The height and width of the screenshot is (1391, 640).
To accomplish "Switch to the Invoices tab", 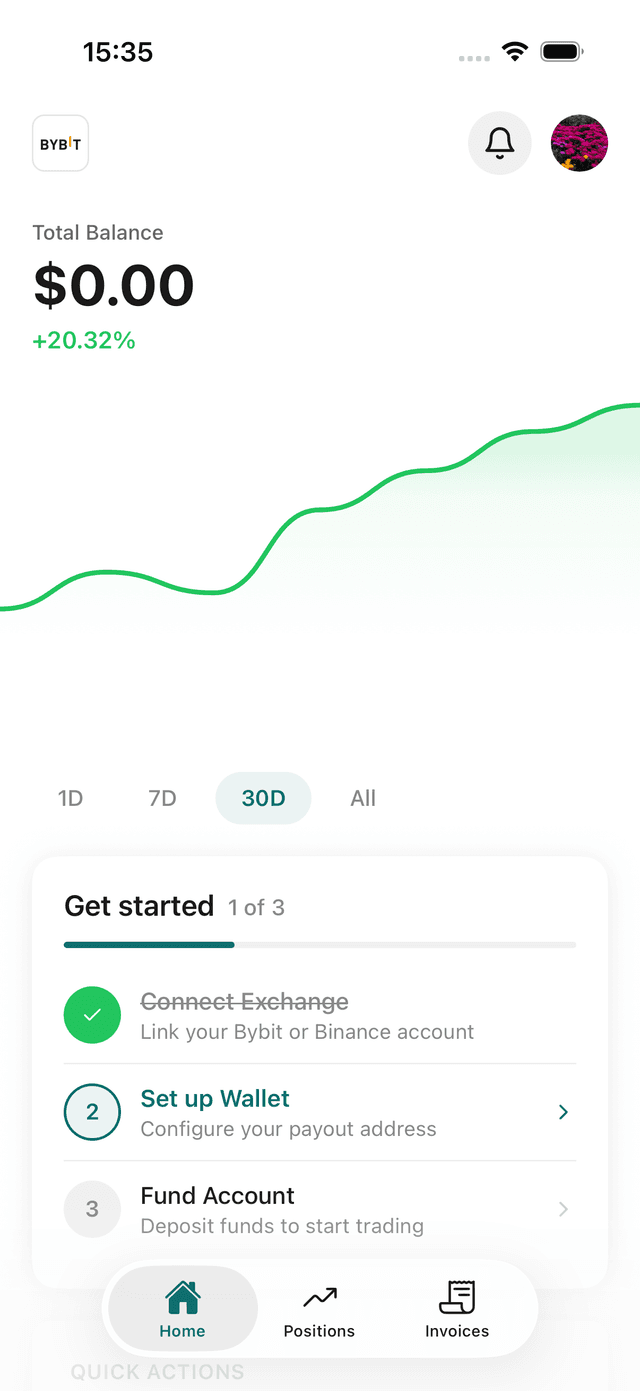I will click(457, 1310).
